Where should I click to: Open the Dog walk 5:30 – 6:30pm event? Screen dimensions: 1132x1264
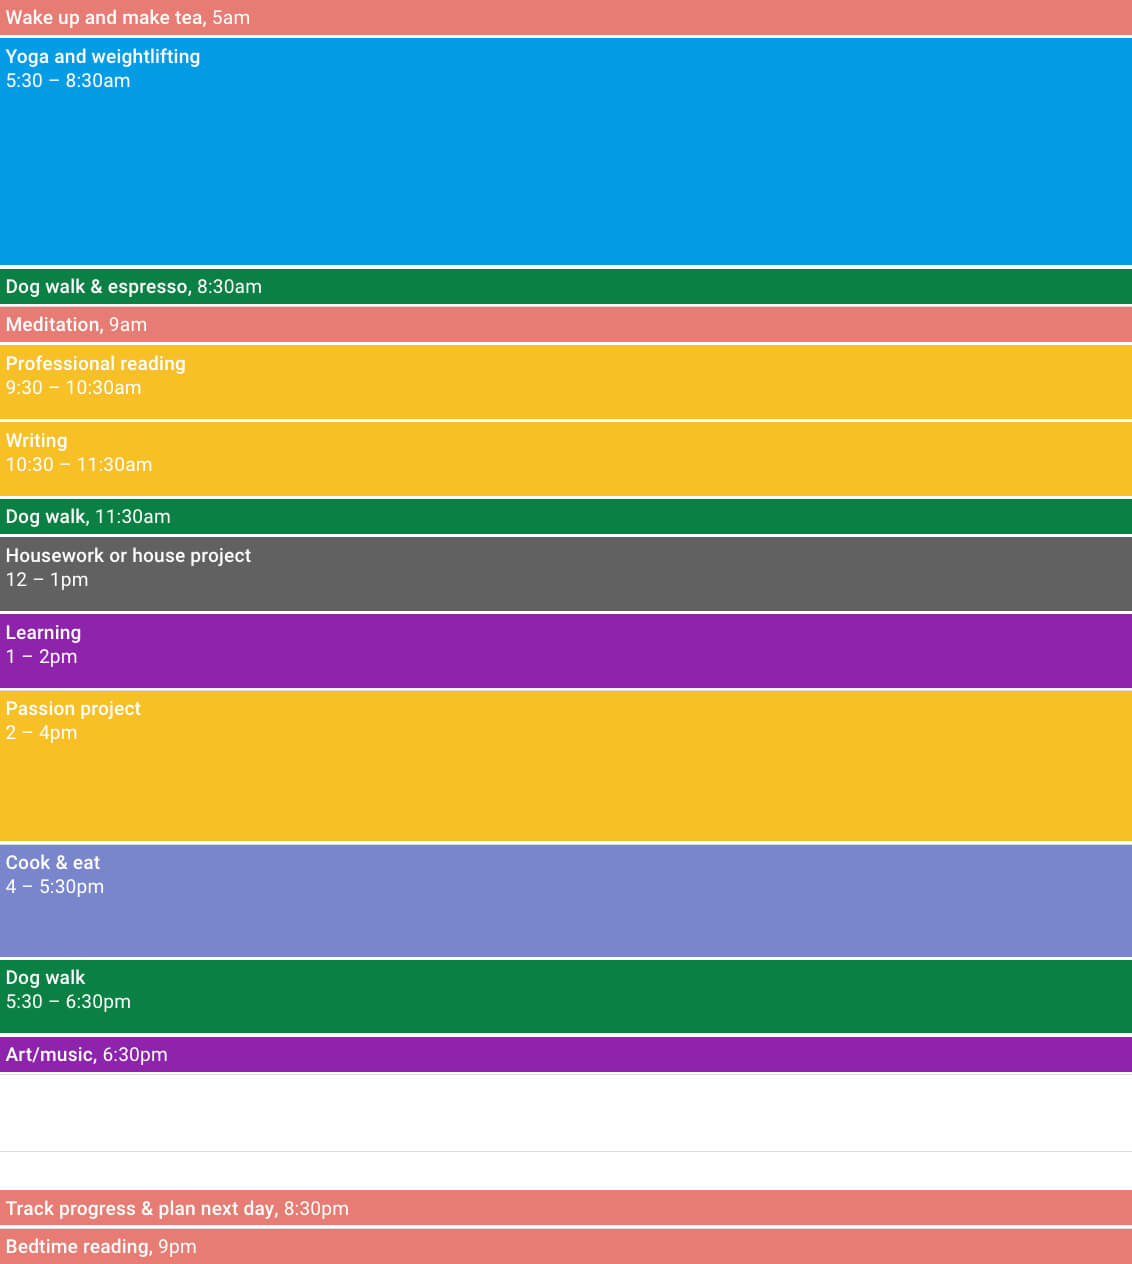[566, 997]
